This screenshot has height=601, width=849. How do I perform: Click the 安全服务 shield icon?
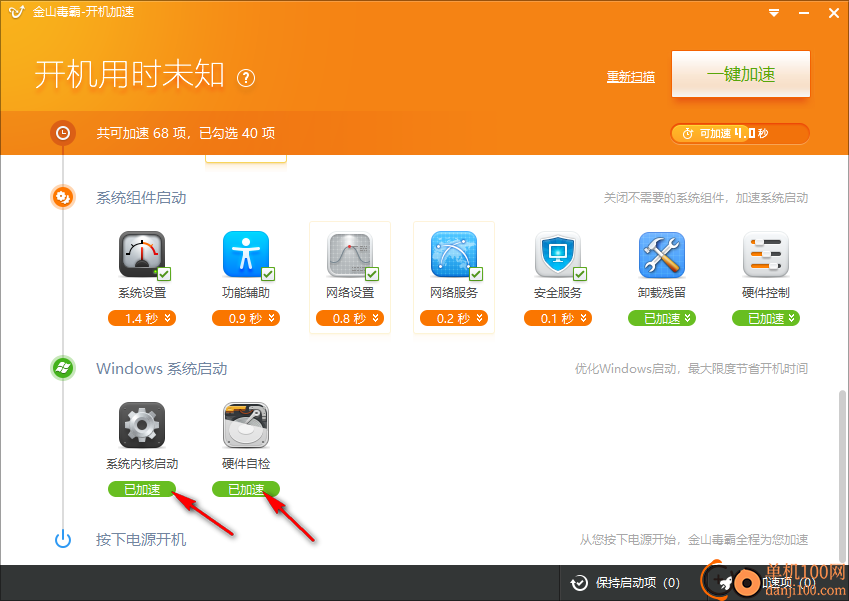[558, 254]
